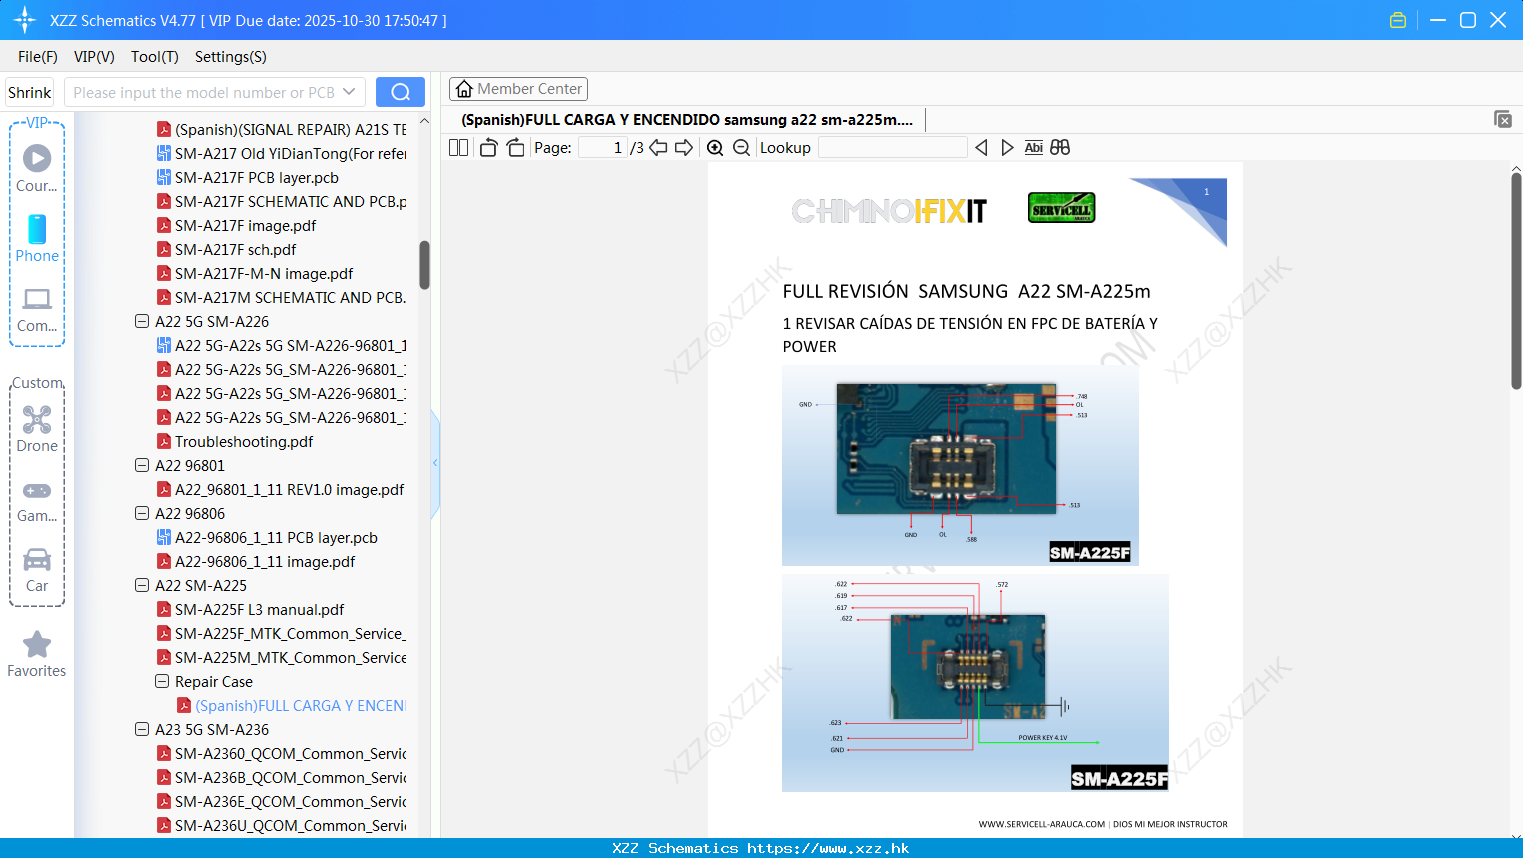Image resolution: width=1523 pixels, height=858 pixels.
Task: Open SM-A217F-M-N image.pdf
Action: coord(264,273)
